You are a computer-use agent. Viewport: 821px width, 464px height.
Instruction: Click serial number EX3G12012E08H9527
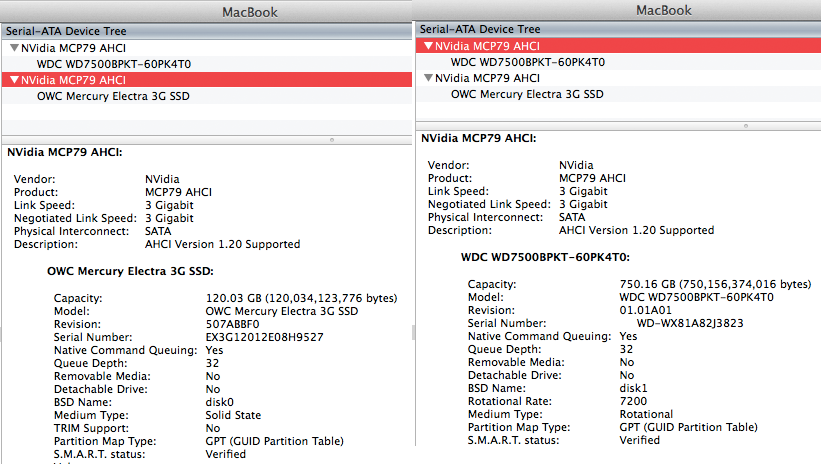[x=264, y=337]
